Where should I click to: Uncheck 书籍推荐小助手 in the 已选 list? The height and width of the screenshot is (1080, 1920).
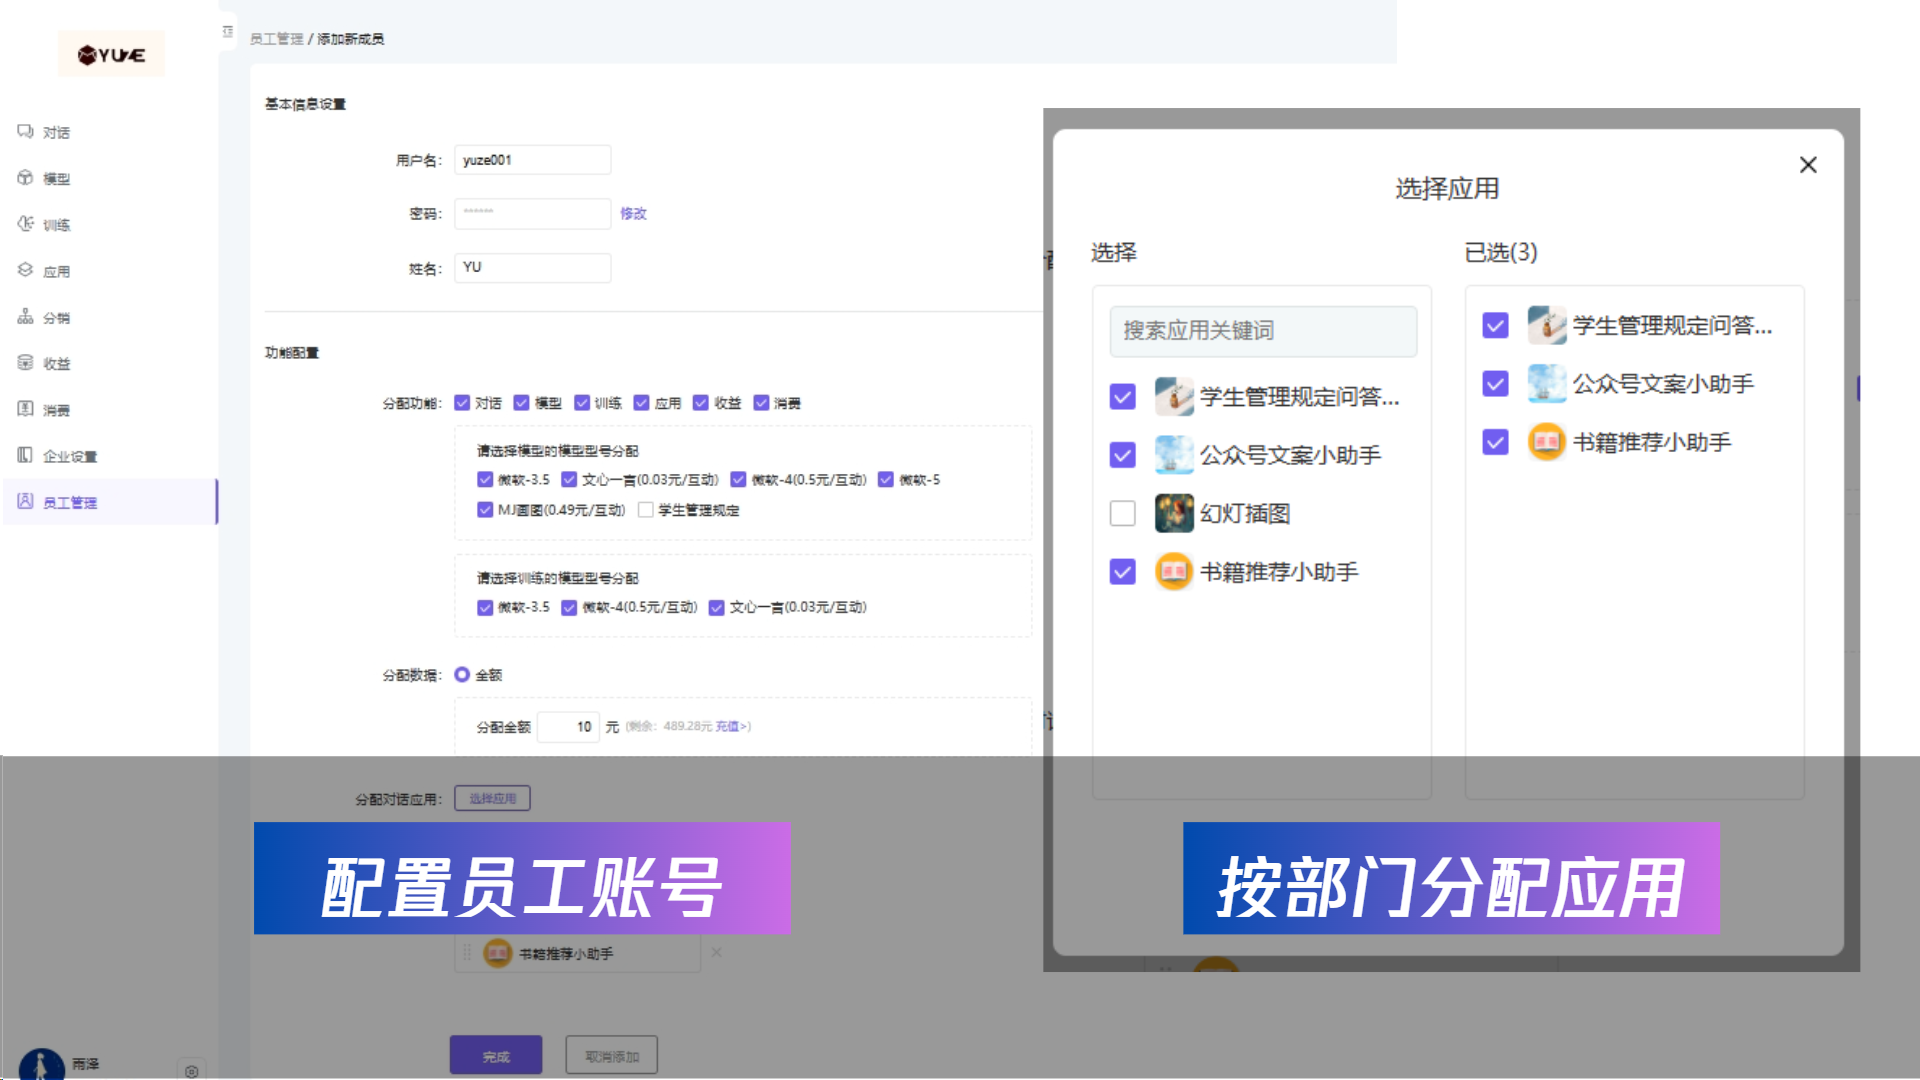pos(1495,442)
